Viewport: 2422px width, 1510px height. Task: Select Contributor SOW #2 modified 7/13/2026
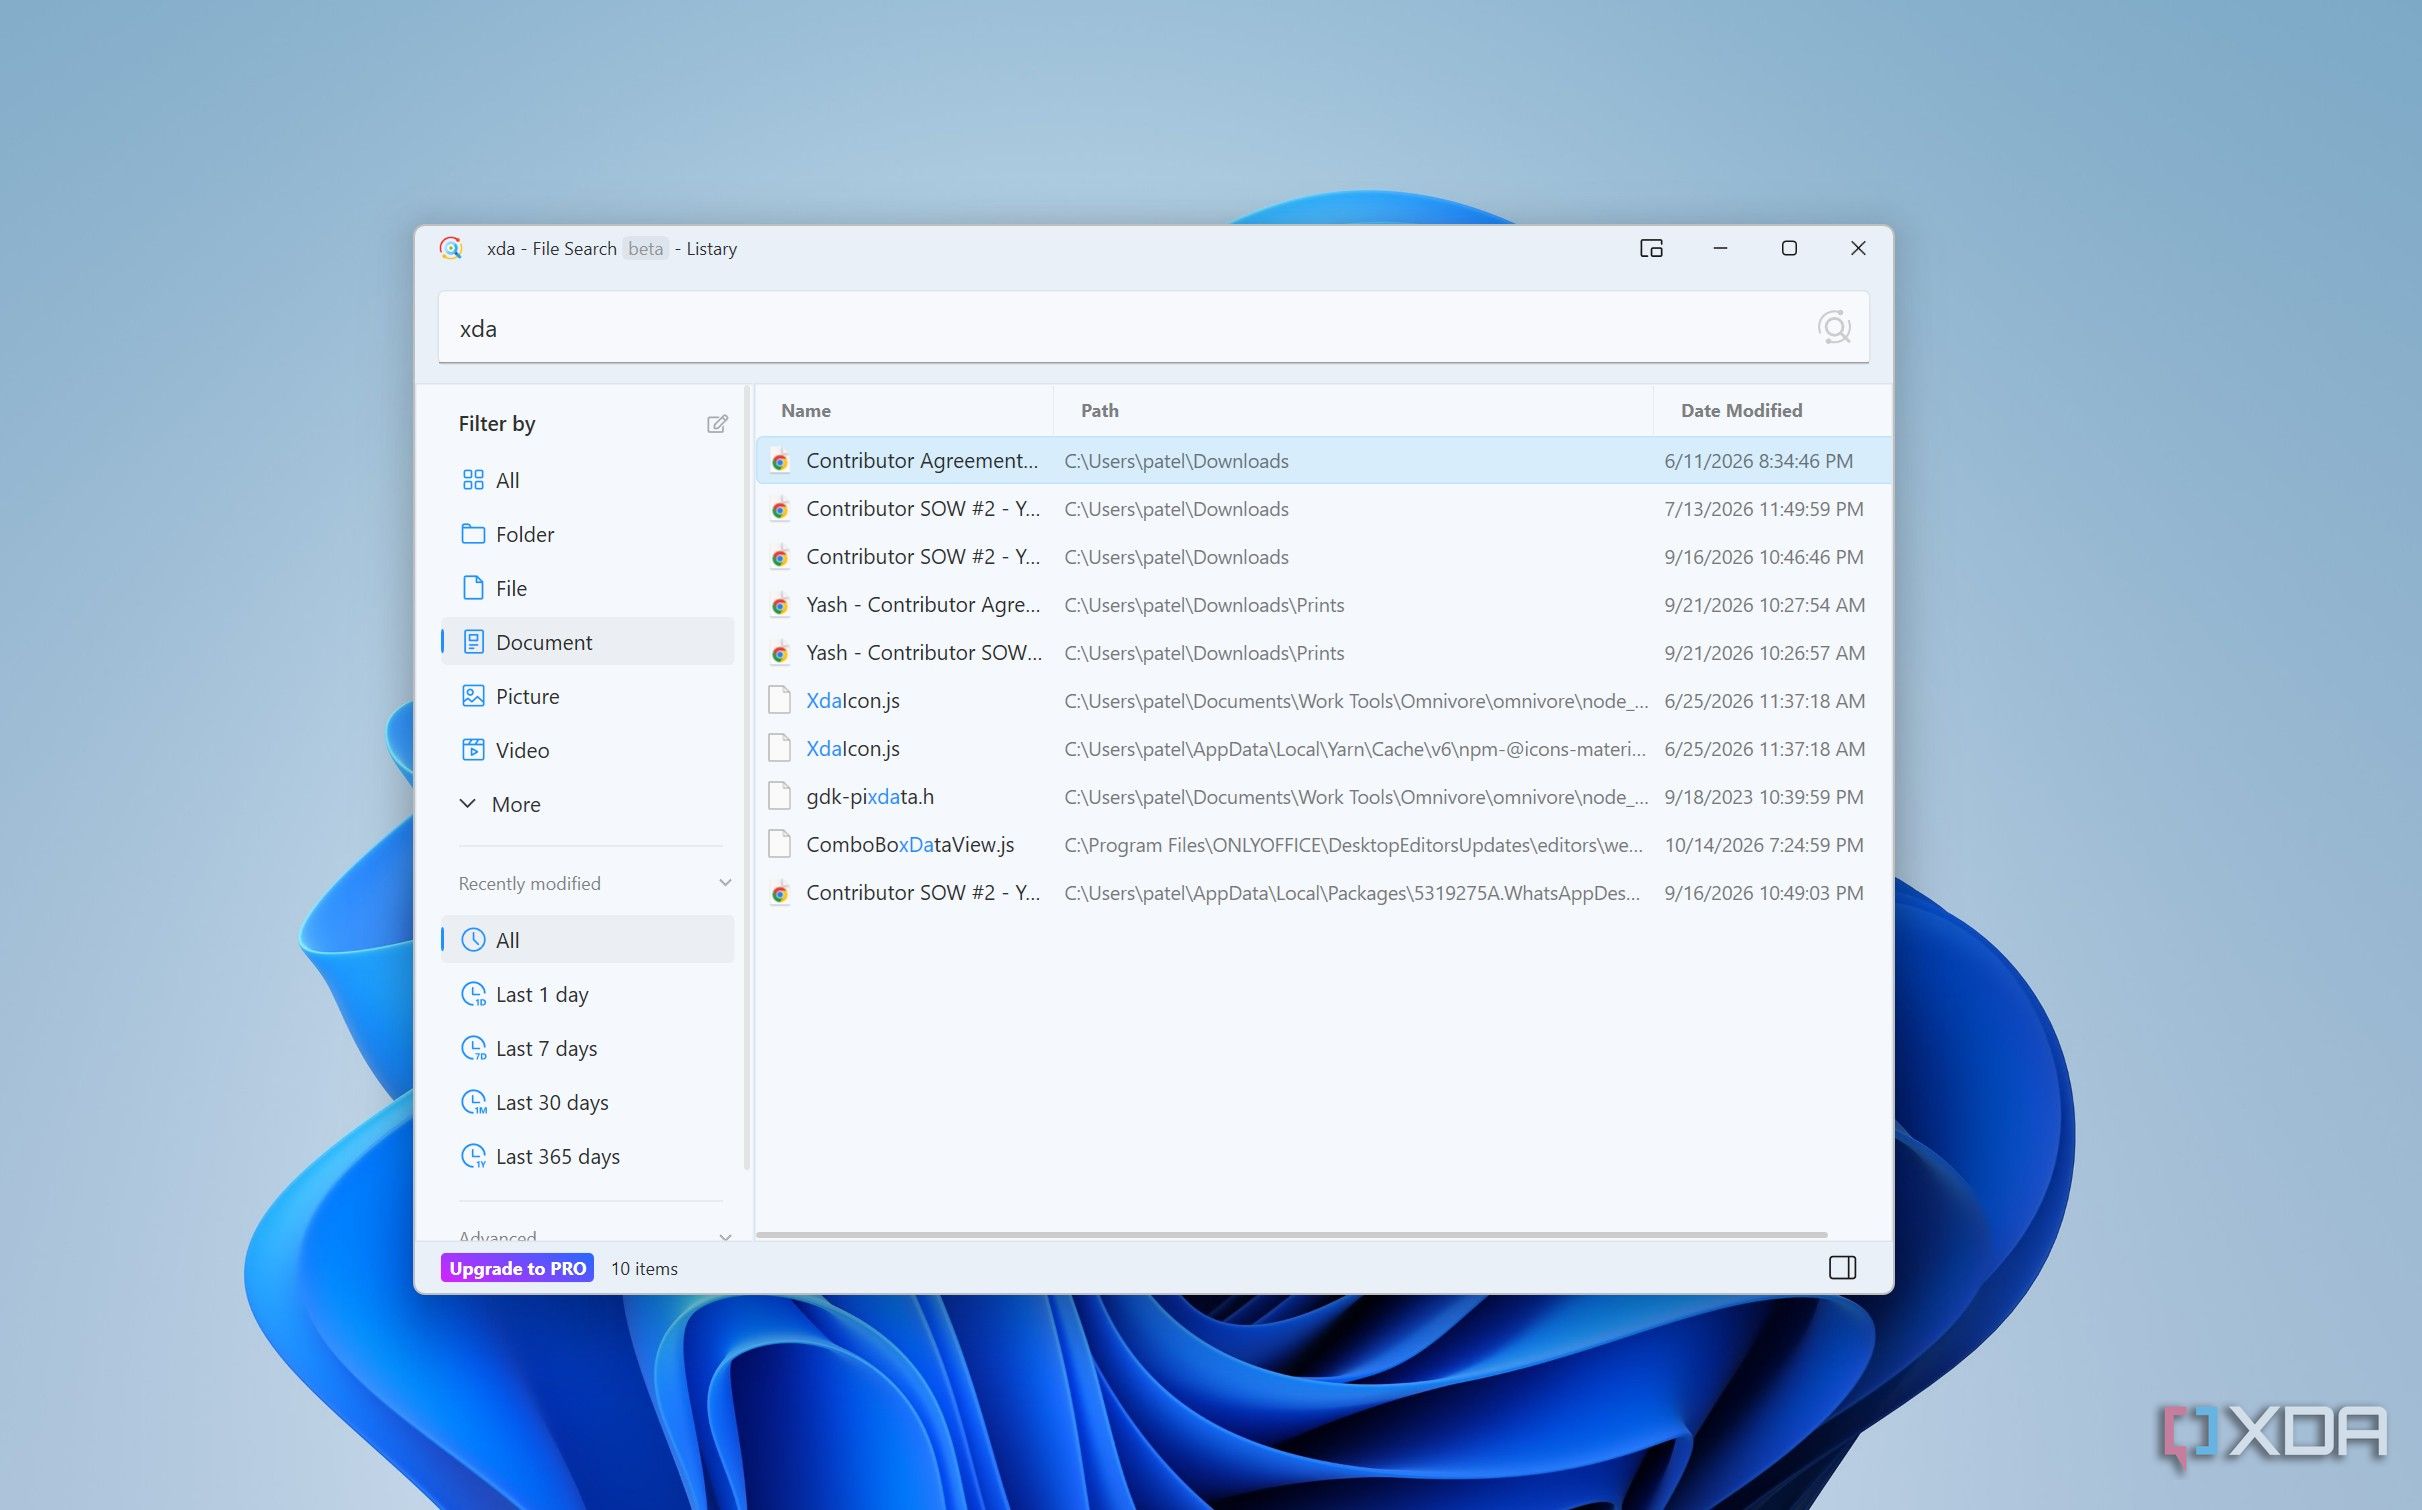click(1324, 509)
